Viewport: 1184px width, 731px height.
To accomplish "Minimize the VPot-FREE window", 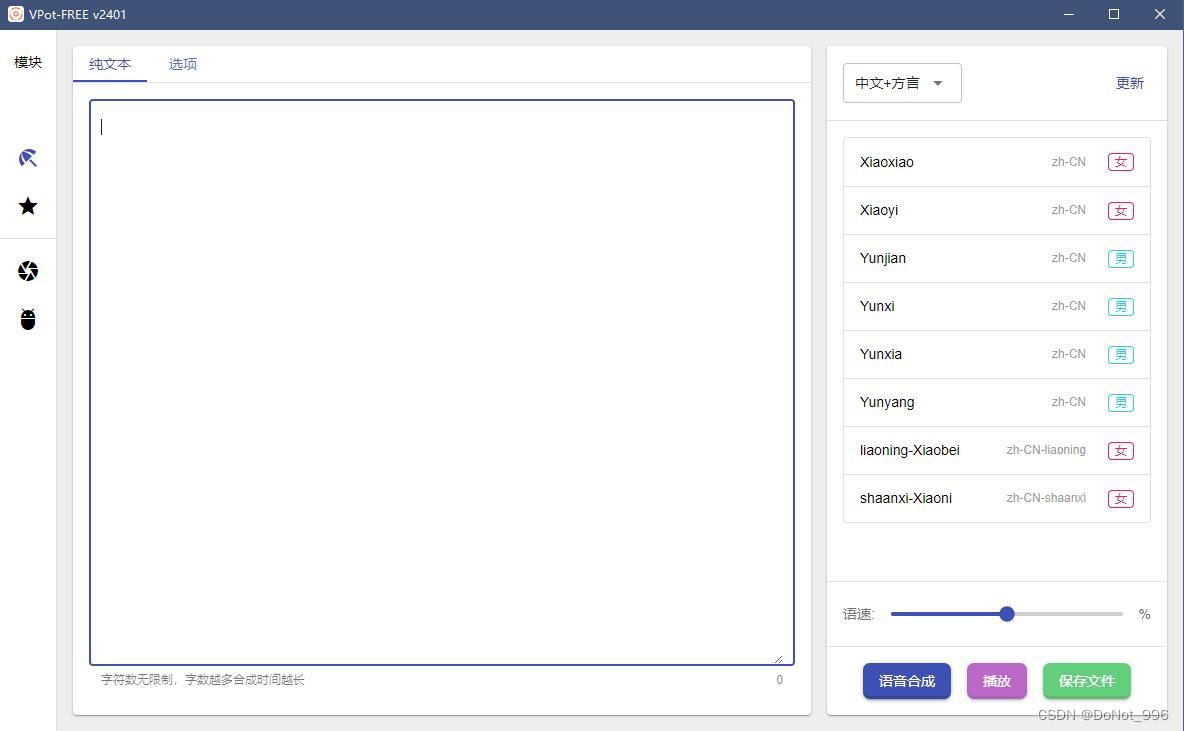I will pyautogui.click(x=1068, y=14).
